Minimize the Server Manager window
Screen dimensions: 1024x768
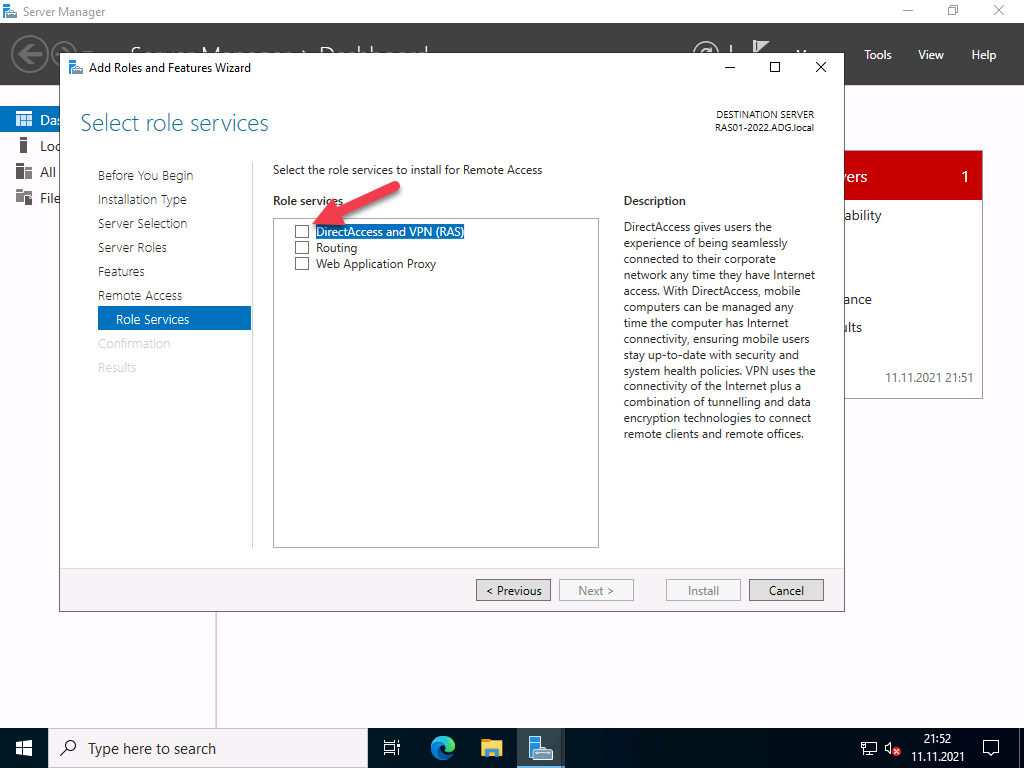(908, 10)
